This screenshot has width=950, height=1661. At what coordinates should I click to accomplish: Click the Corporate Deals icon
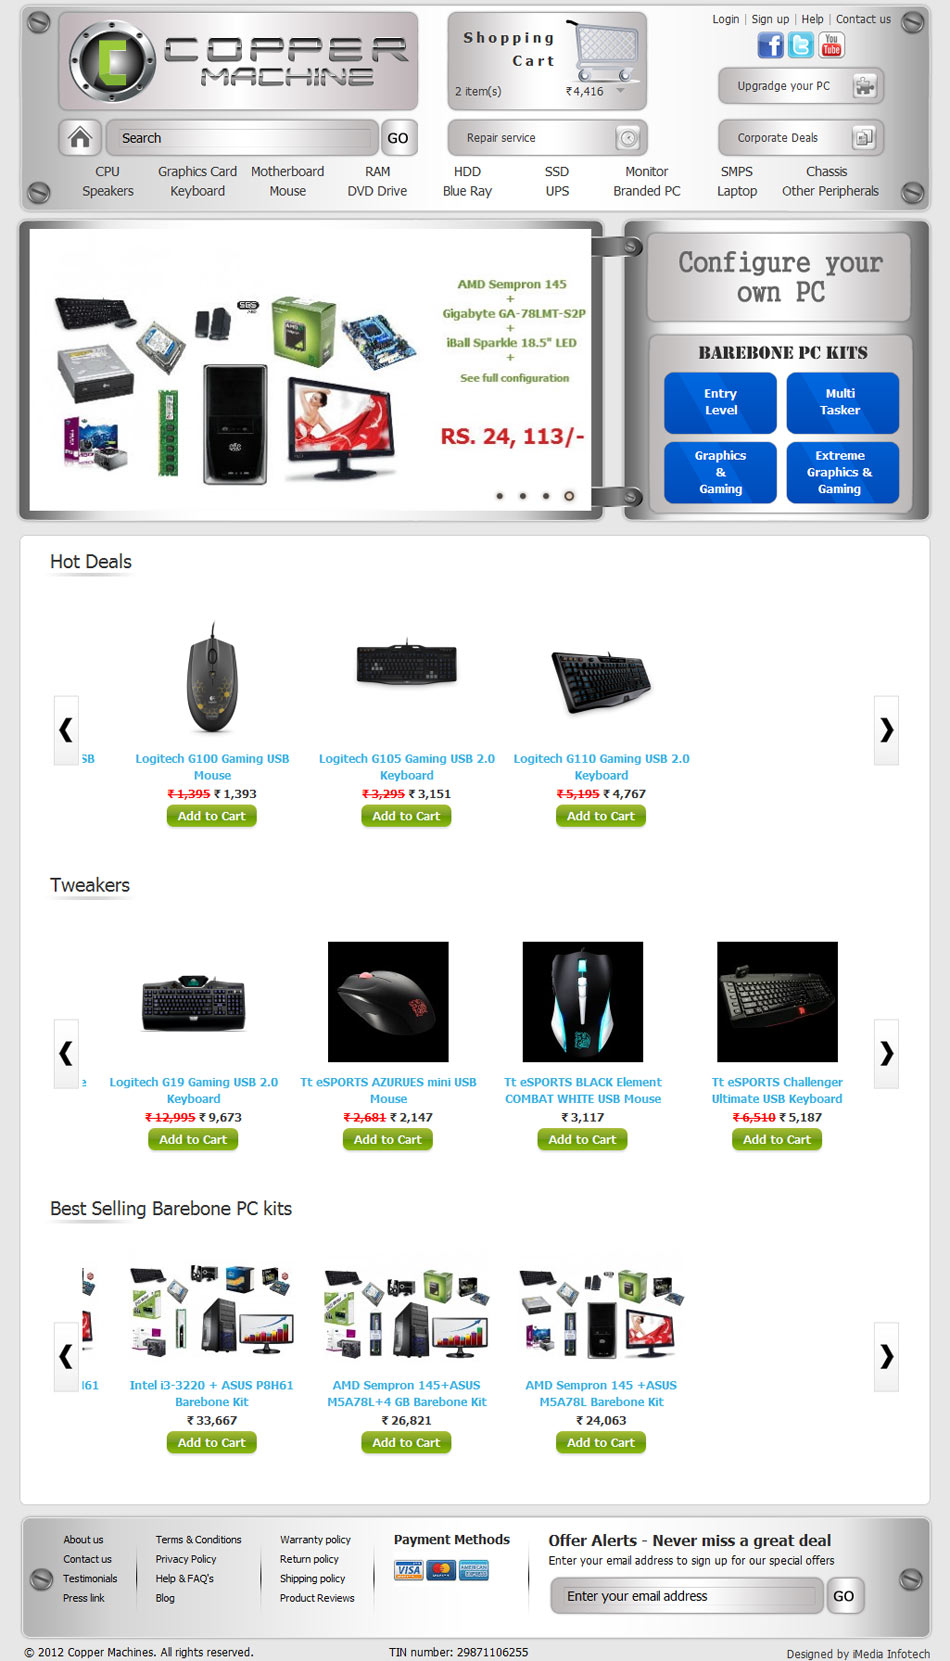[x=864, y=138]
